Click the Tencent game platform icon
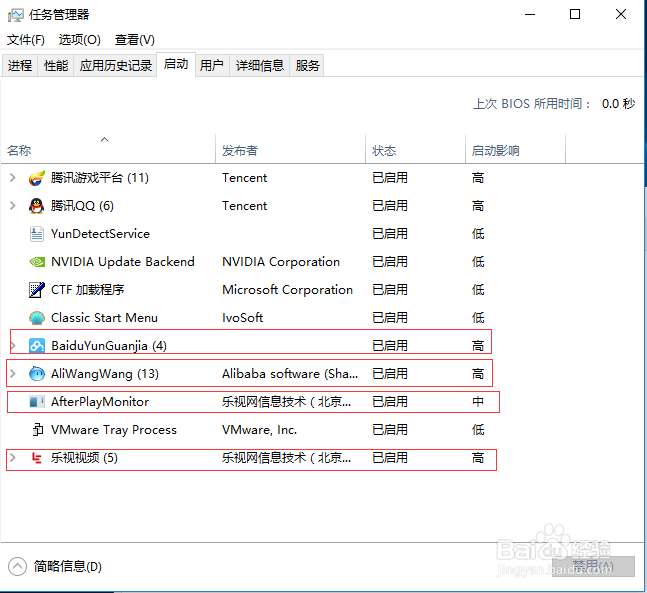 click(37, 178)
